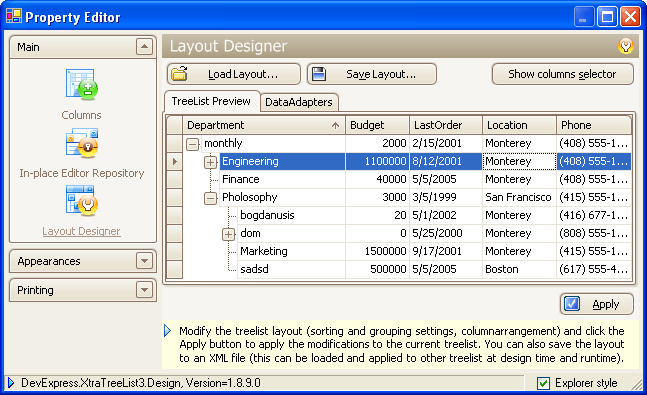
Task: Switch to the TreeList Preview tab
Action: [x=211, y=101]
